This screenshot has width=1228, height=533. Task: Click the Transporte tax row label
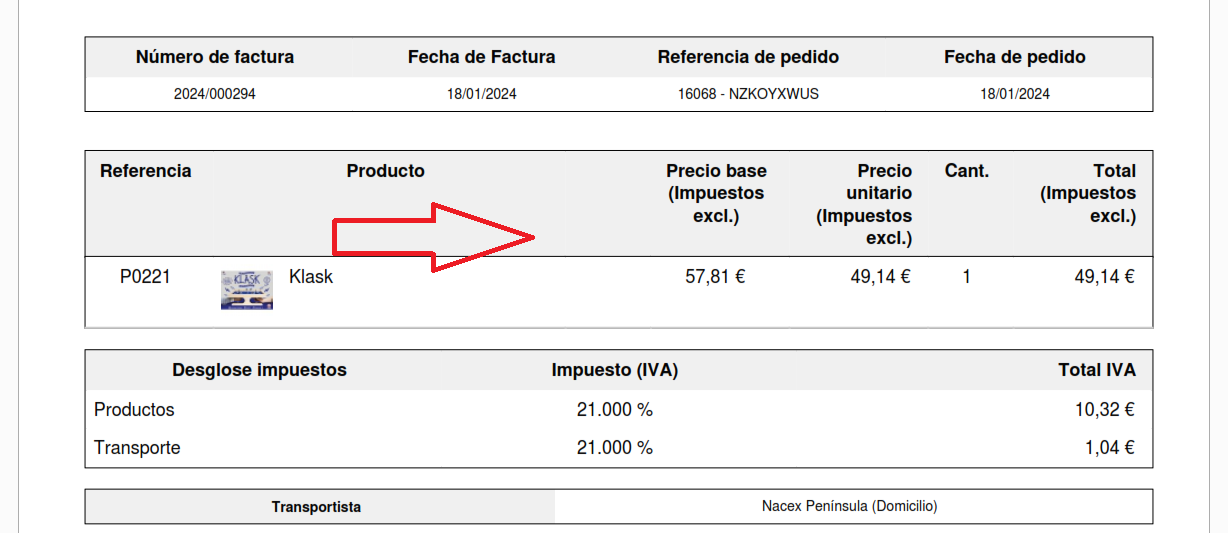(x=137, y=448)
